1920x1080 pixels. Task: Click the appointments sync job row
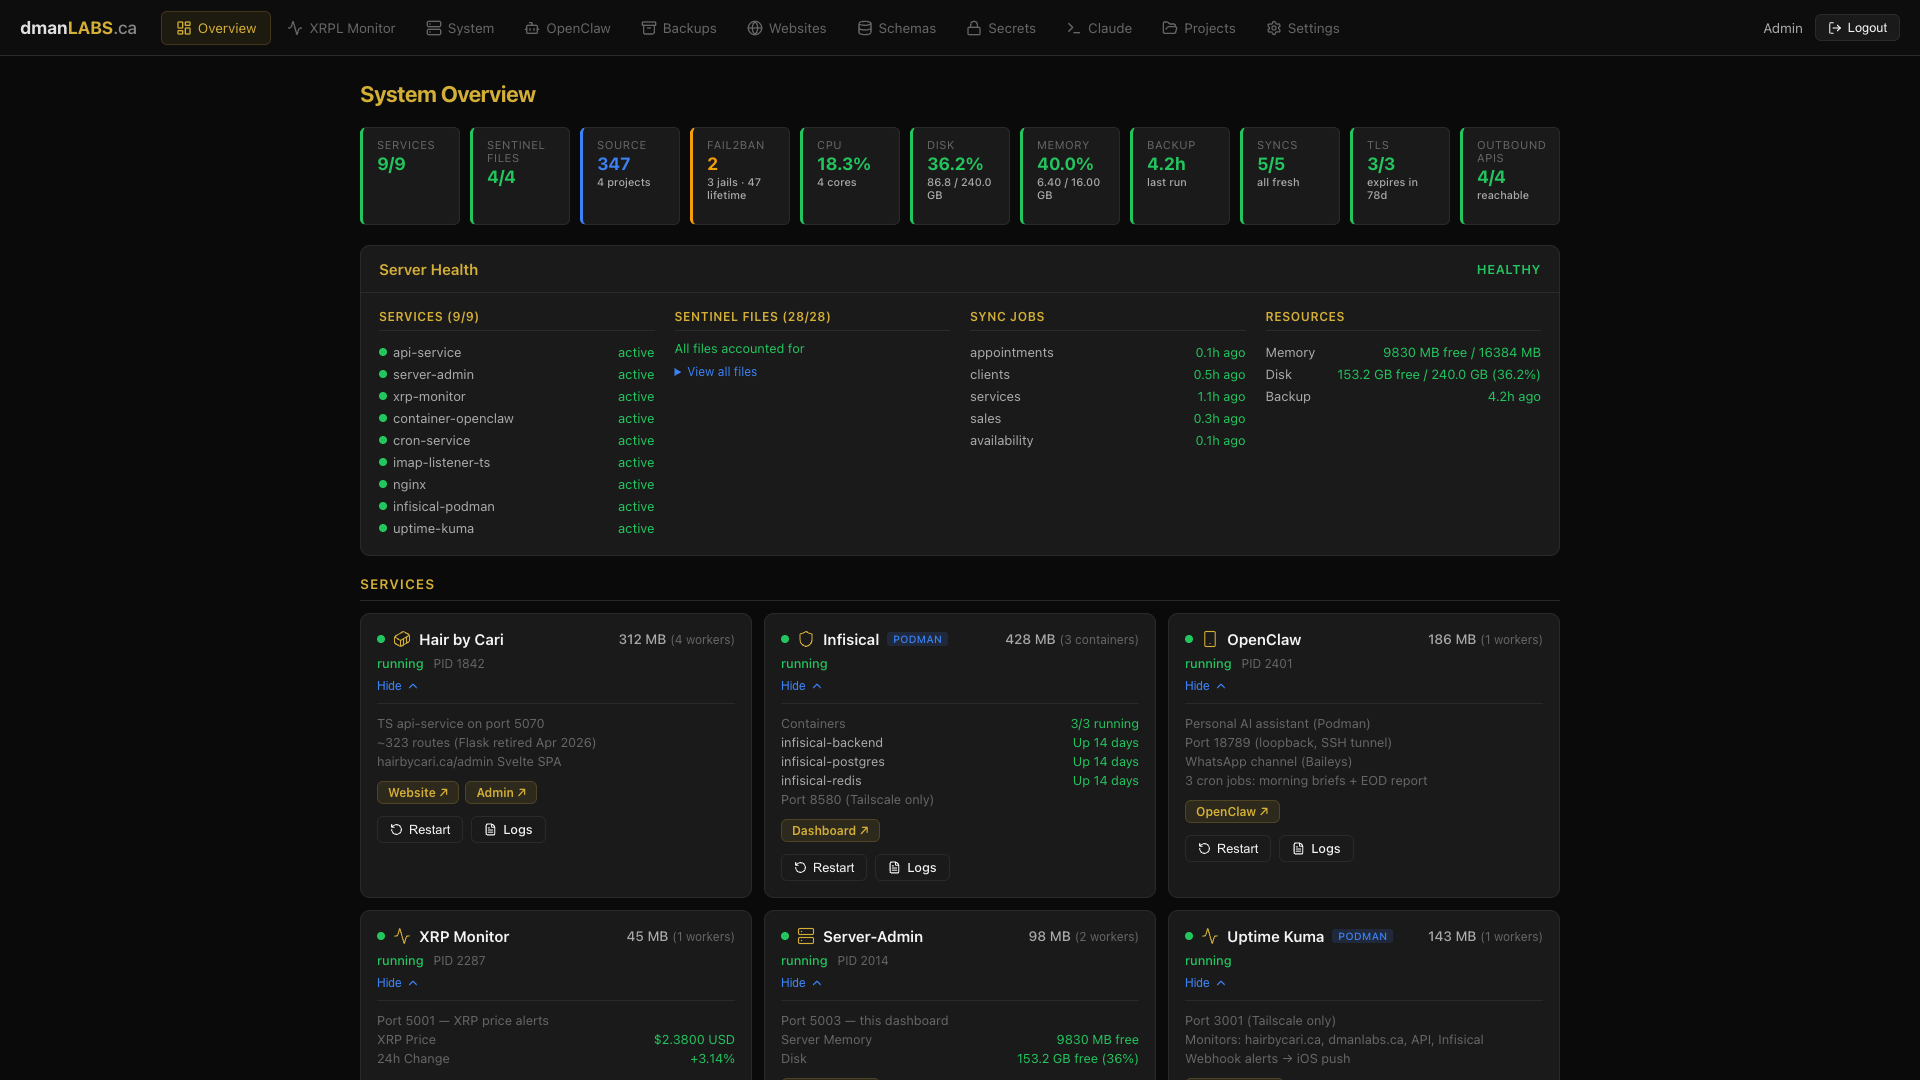point(1107,353)
